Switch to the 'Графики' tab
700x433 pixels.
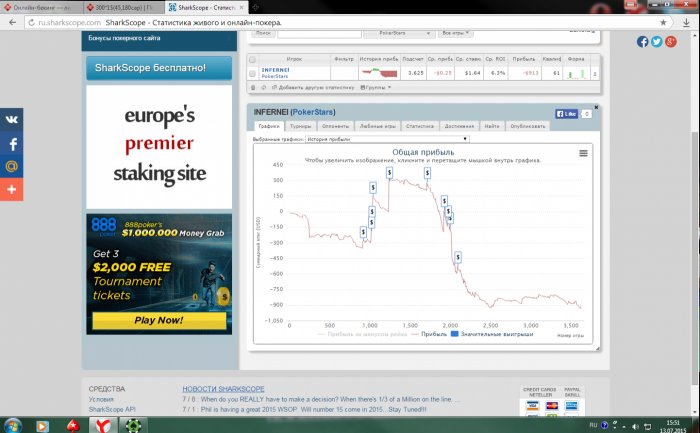269,126
